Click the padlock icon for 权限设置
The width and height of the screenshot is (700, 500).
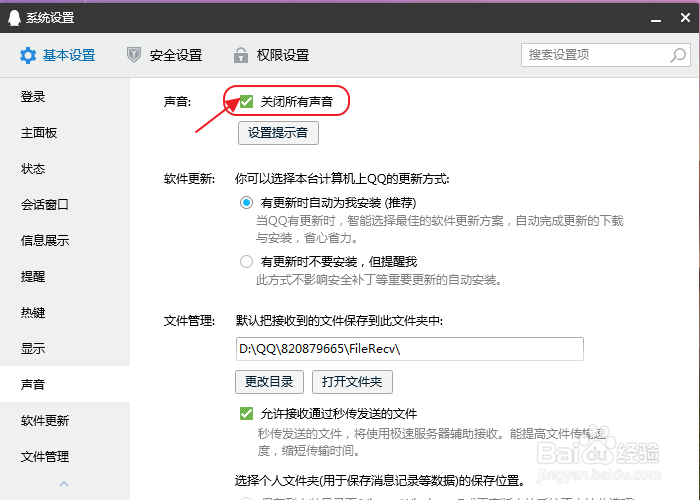pos(241,55)
